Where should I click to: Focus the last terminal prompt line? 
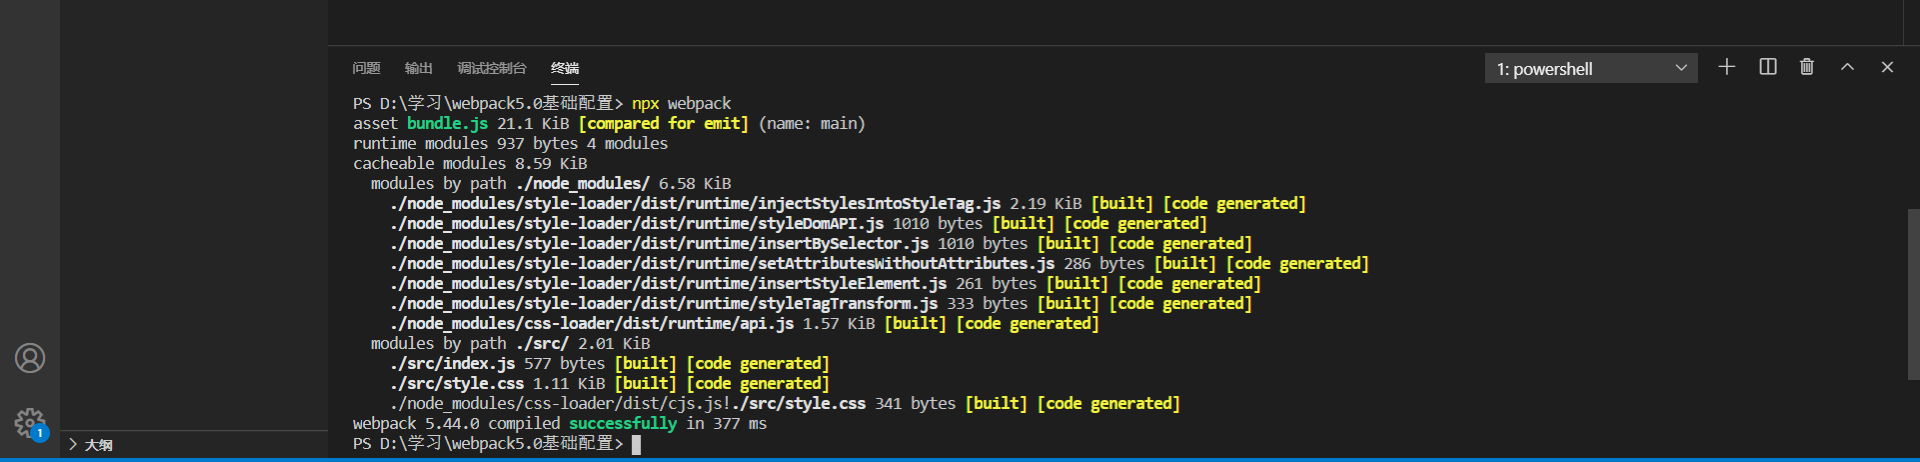[x=497, y=444]
